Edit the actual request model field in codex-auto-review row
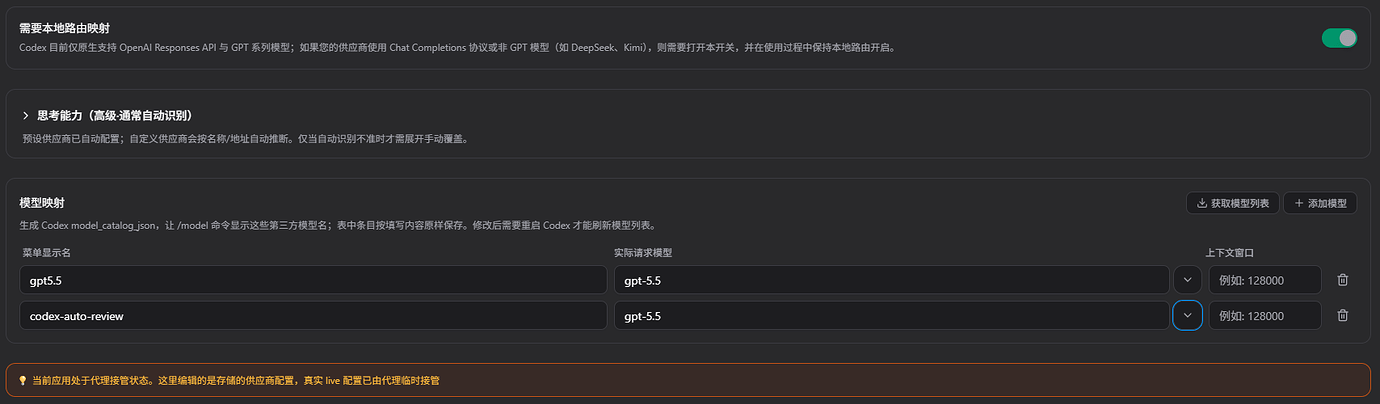This screenshot has width=1380, height=404. click(891, 316)
